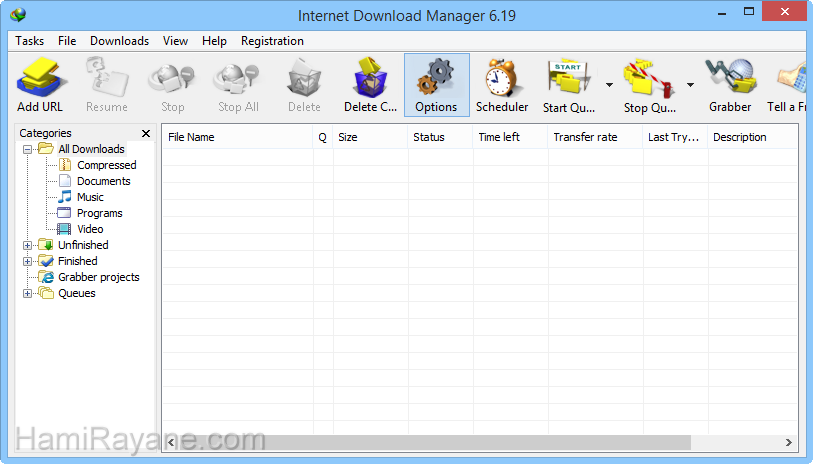
Task: Click the IDM logo in title bar
Action: point(18,15)
